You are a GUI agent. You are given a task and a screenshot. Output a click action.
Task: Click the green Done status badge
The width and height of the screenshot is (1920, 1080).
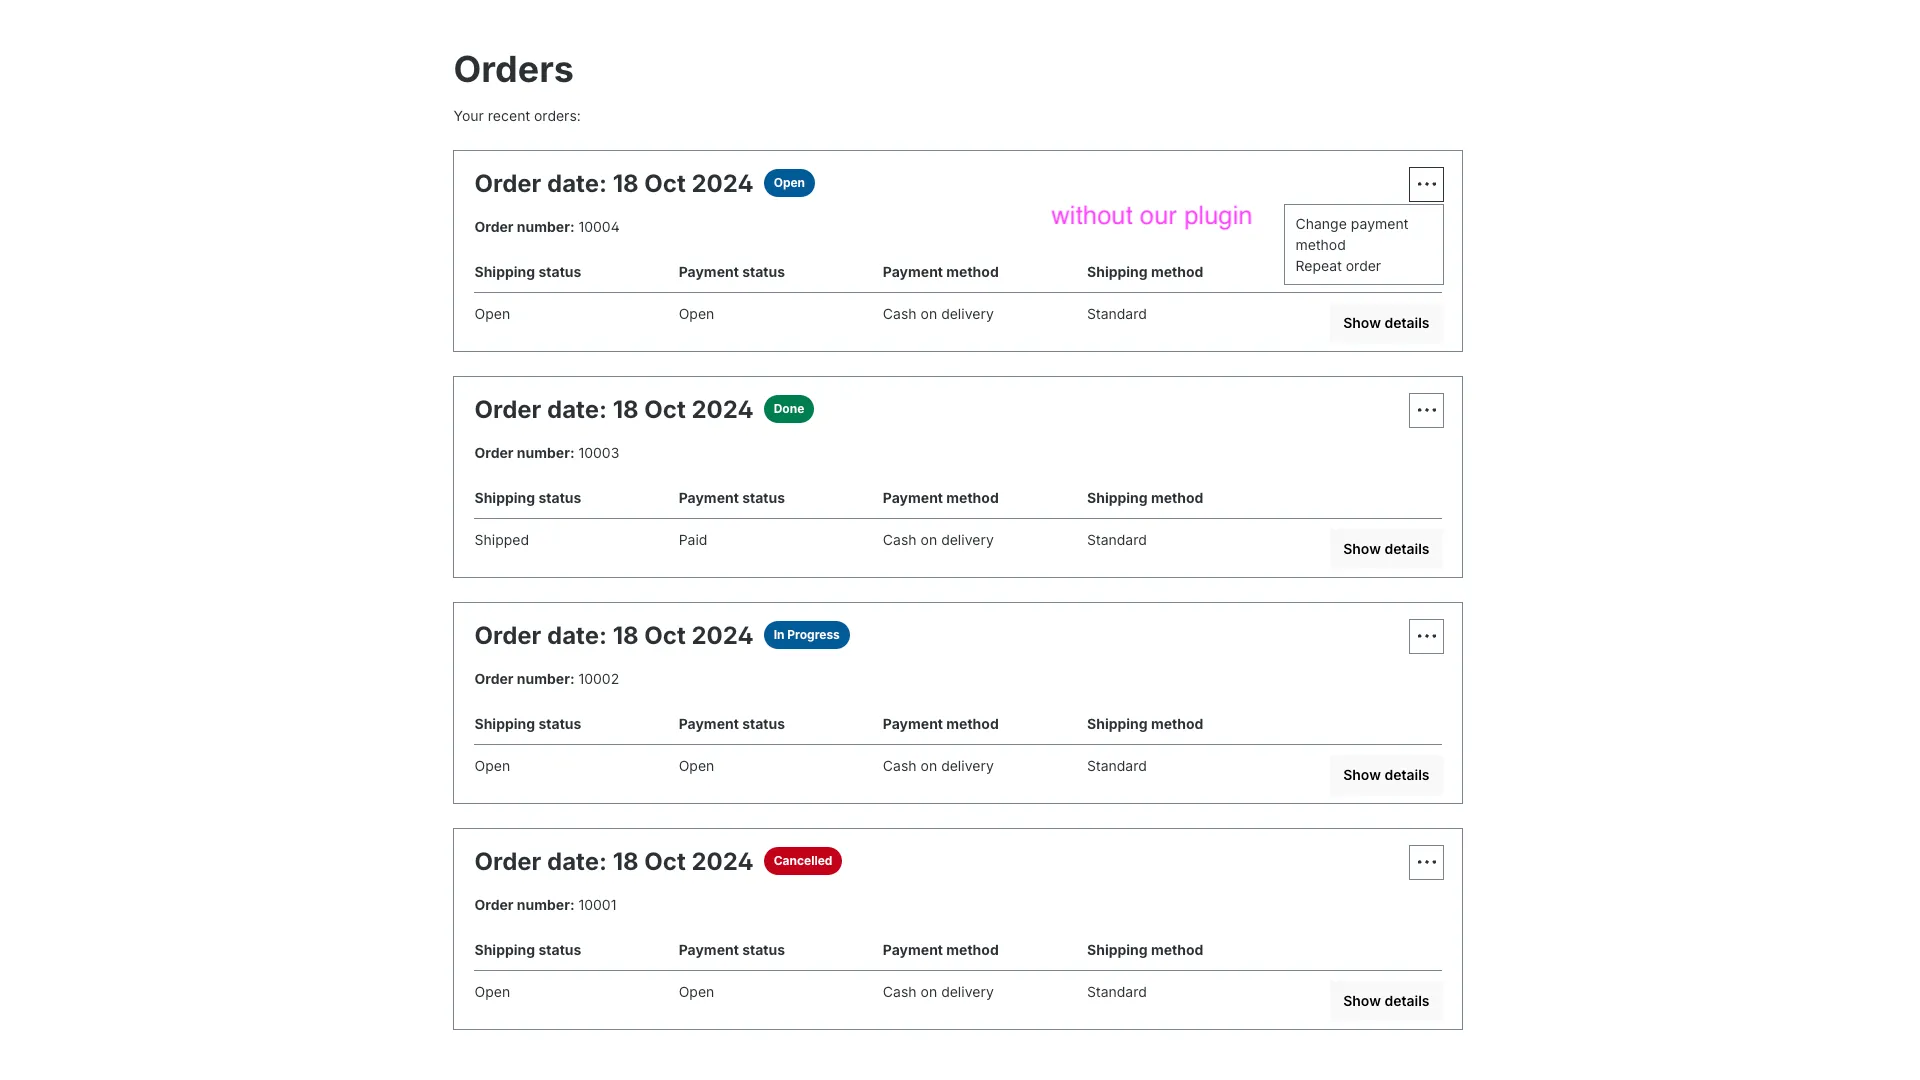click(x=789, y=409)
